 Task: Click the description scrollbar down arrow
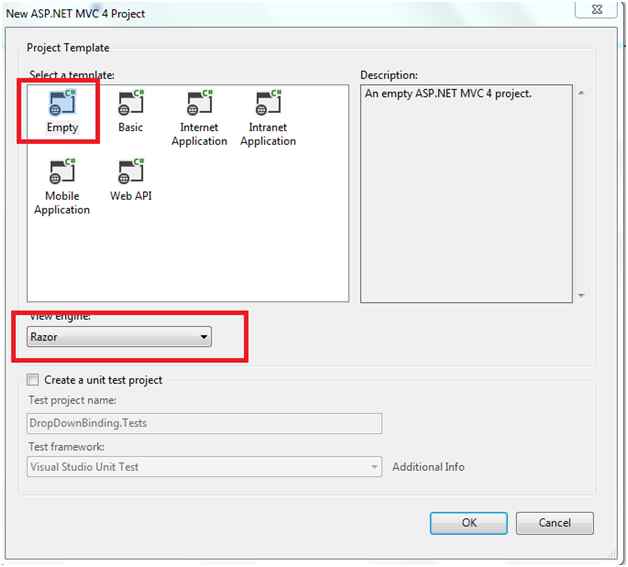click(x=581, y=296)
